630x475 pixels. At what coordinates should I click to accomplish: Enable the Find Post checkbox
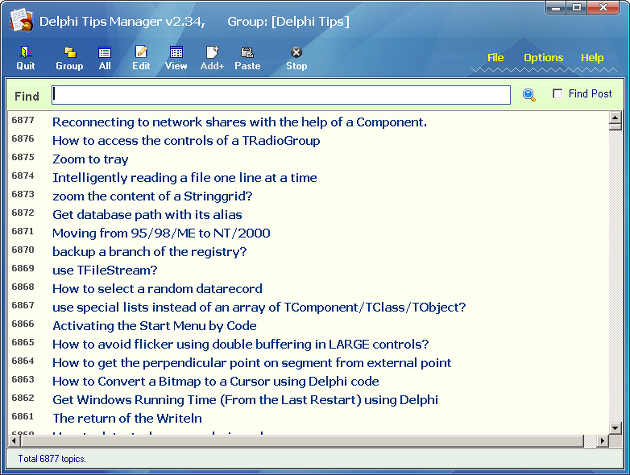(x=557, y=94)
